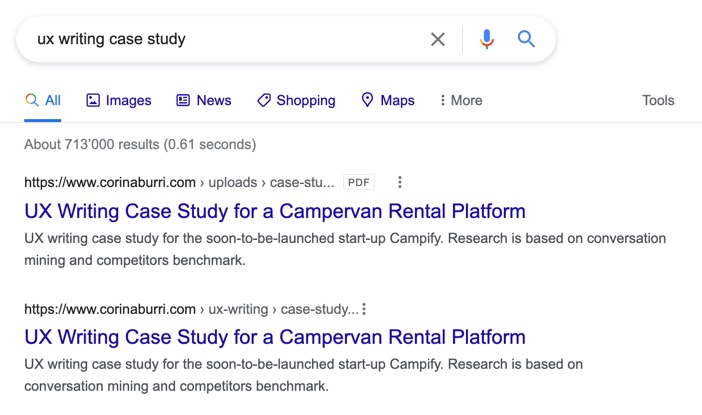Clear the search query with the X icon
The image size is (702, 415).
pyautogui.click(x=437, y=39)
